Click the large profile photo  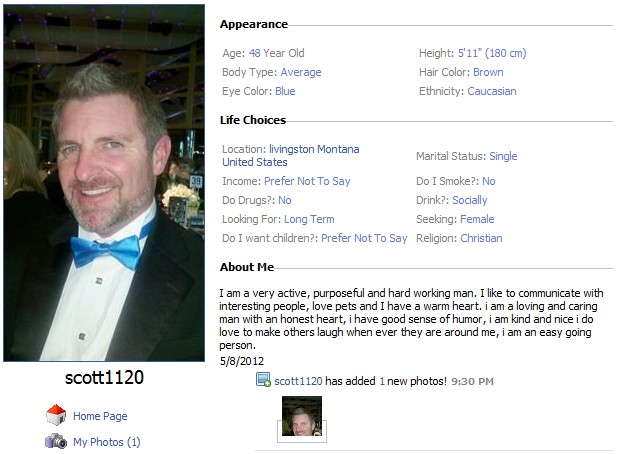[104, 183]
